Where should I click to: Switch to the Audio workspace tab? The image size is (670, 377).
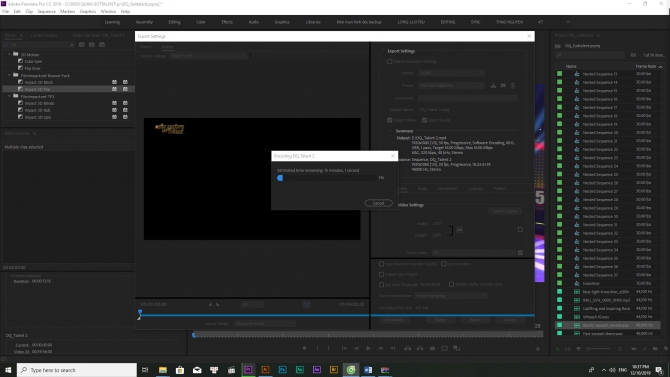[254, 22]
